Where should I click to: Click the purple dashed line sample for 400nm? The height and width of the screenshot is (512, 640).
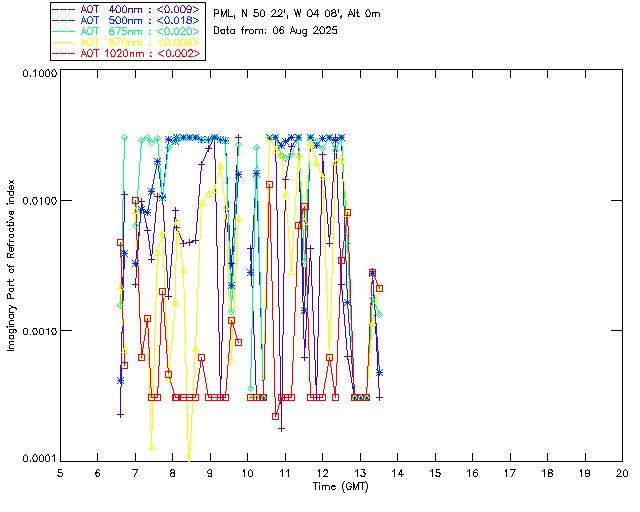tap(64, 8)
